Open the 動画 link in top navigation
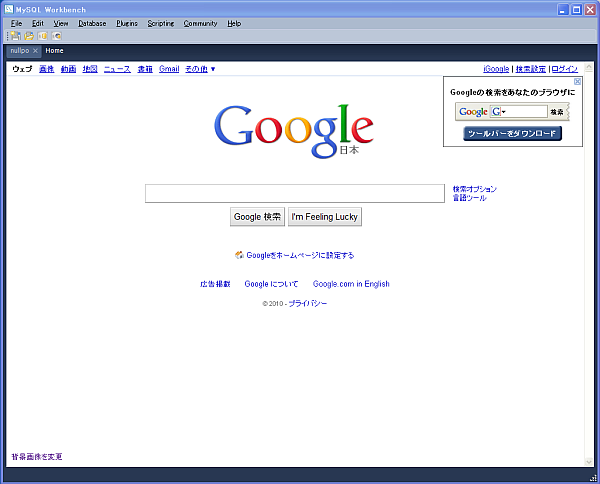Screen dimensions: 600x484 68,69
